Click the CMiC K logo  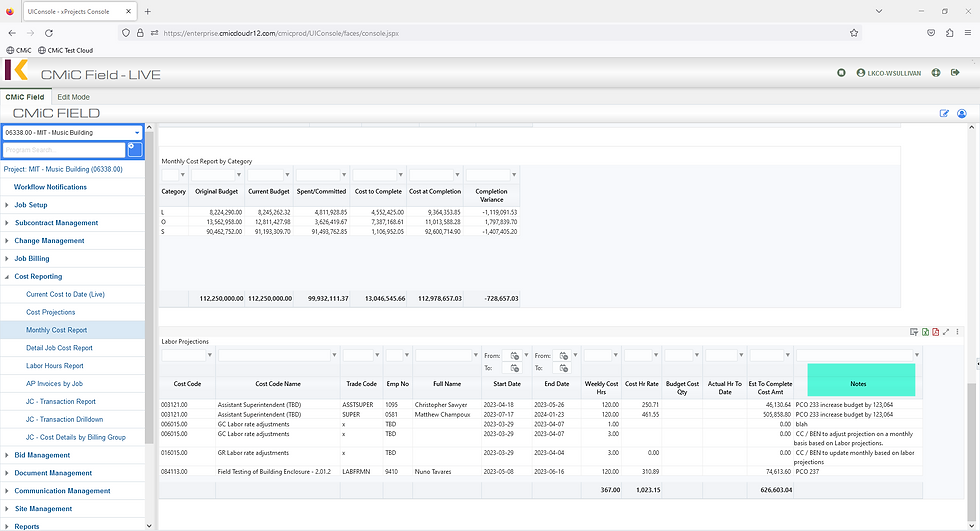click(16, 70)
